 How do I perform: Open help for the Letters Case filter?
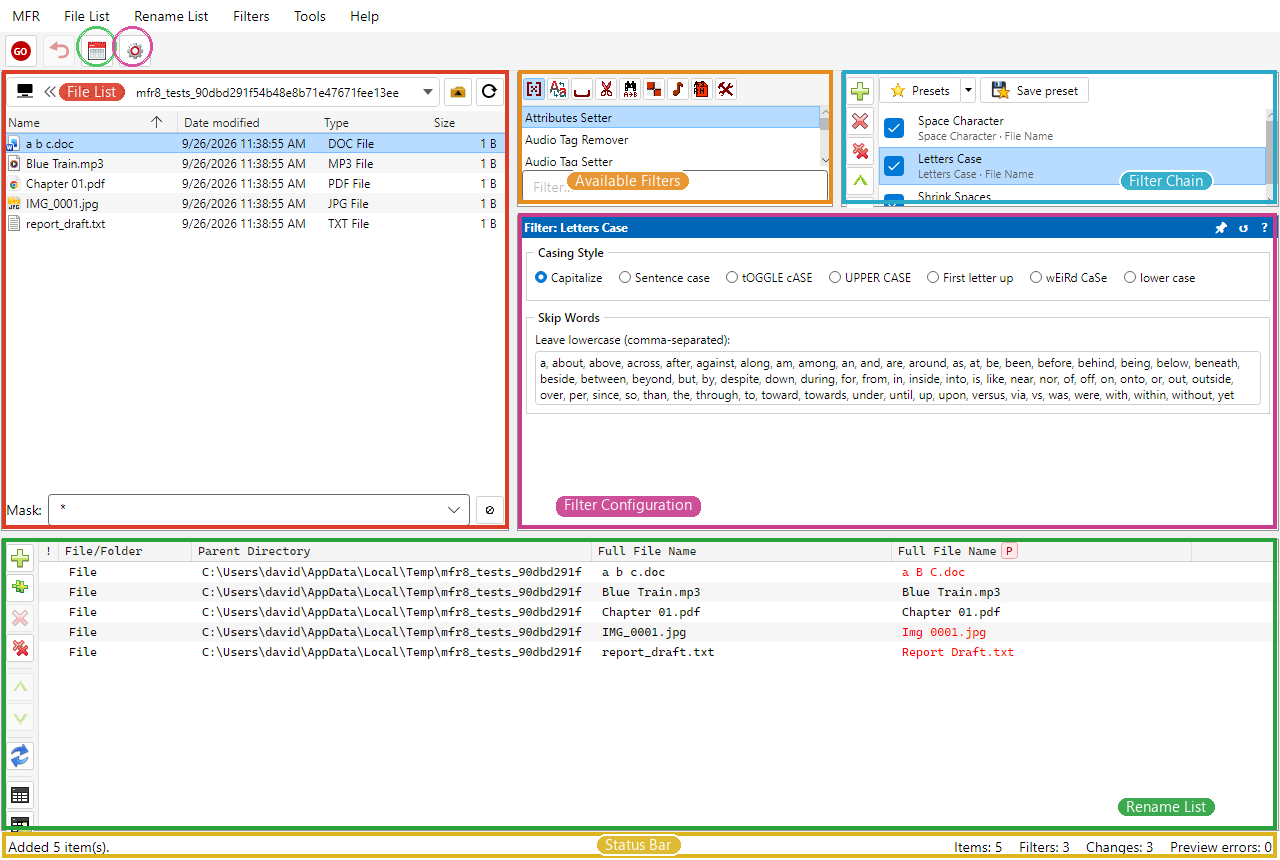1264,228
